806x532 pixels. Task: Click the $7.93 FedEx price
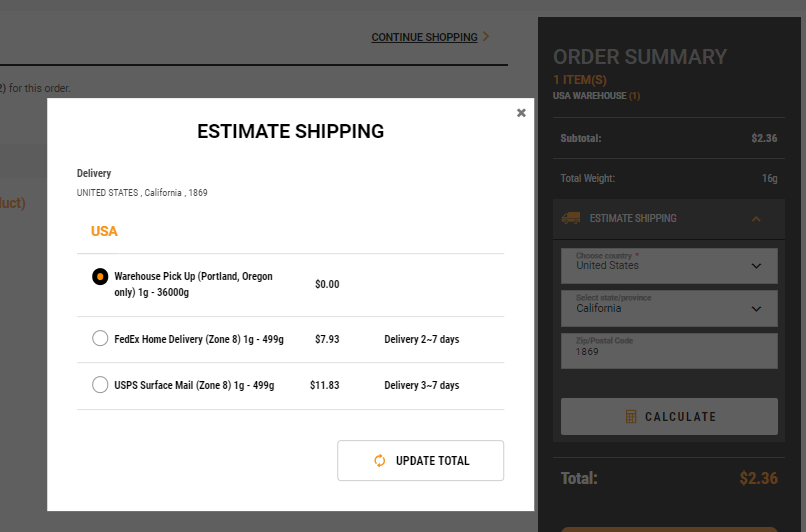tap(327, 339)
